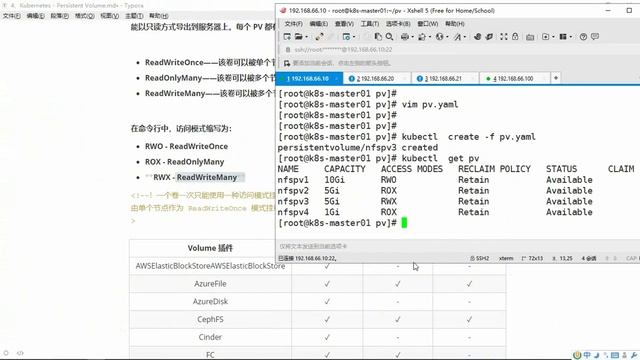Click the 72x13 size entry in status bar
The image size is (640, 360).
pos(533,258)
